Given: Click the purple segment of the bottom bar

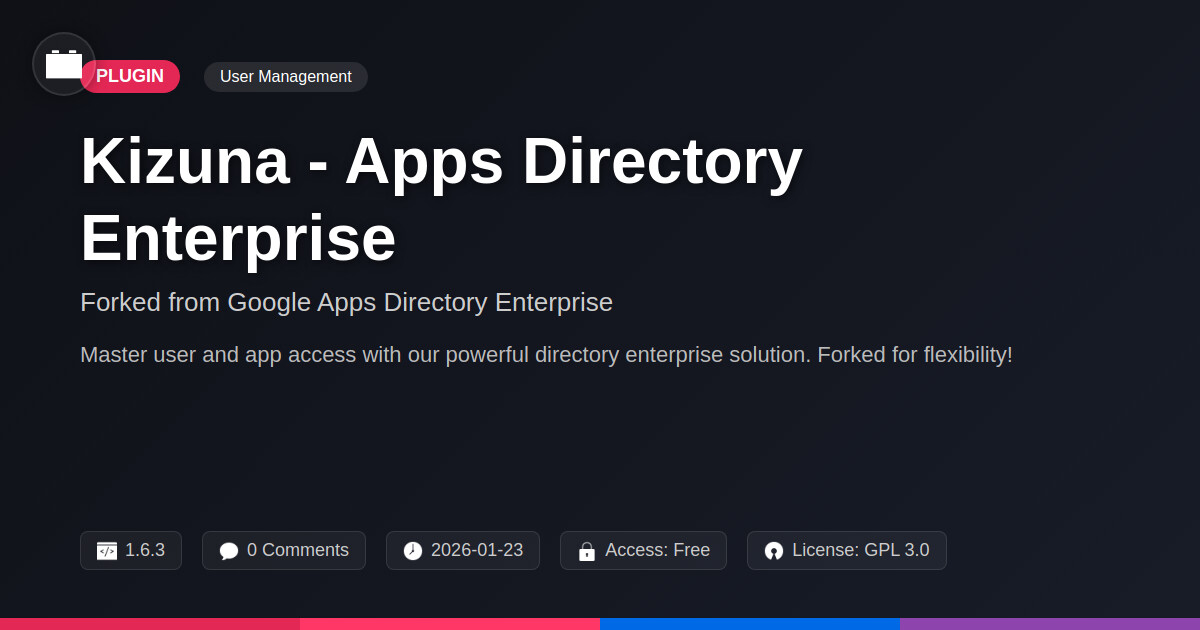Looking at the screenshot, I should coord(1050,623).
